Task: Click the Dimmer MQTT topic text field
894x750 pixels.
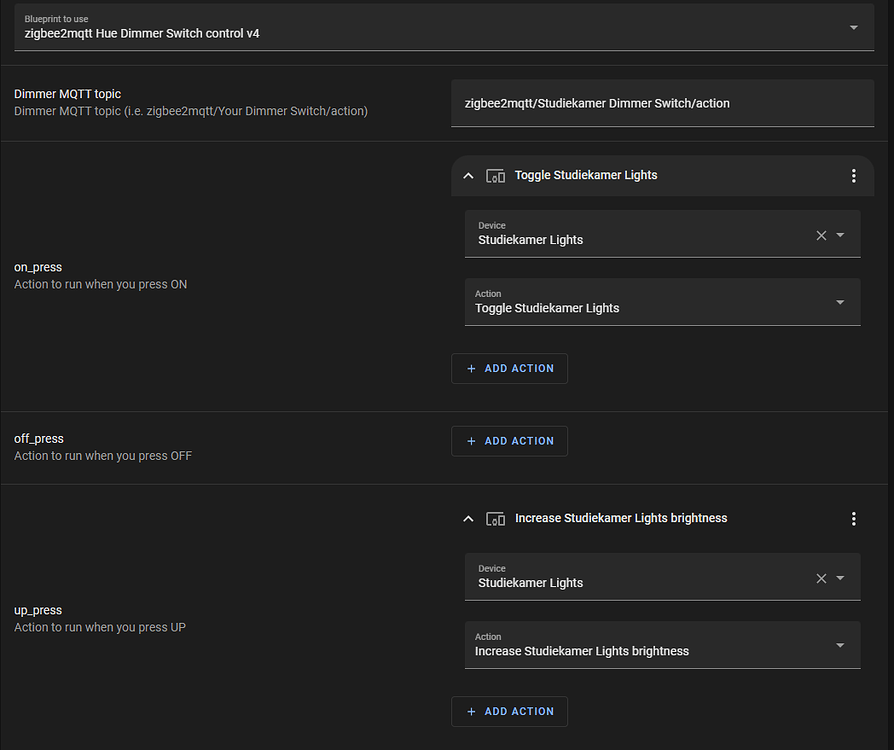Action: [662, 103]
